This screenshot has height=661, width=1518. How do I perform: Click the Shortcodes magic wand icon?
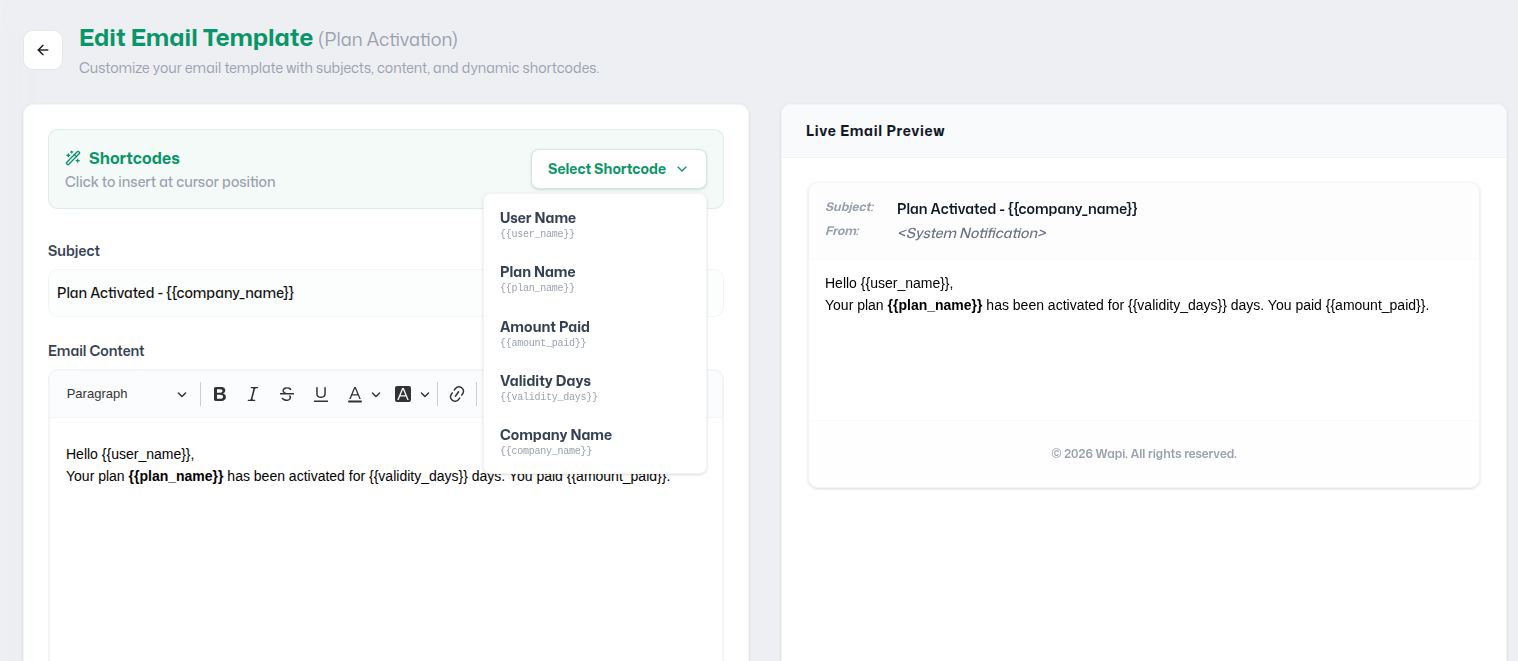coord(73,158)
